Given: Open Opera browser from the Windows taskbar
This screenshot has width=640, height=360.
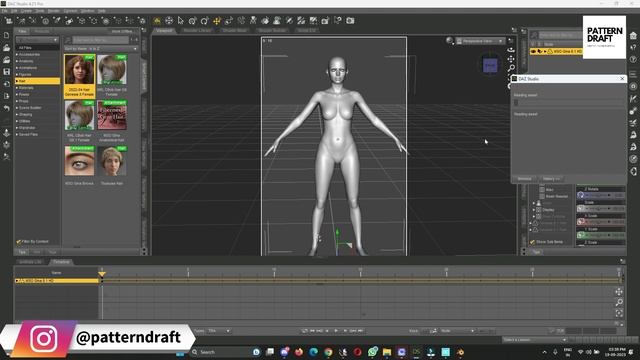Looking at the screenshot, I should tap(358, 352).
